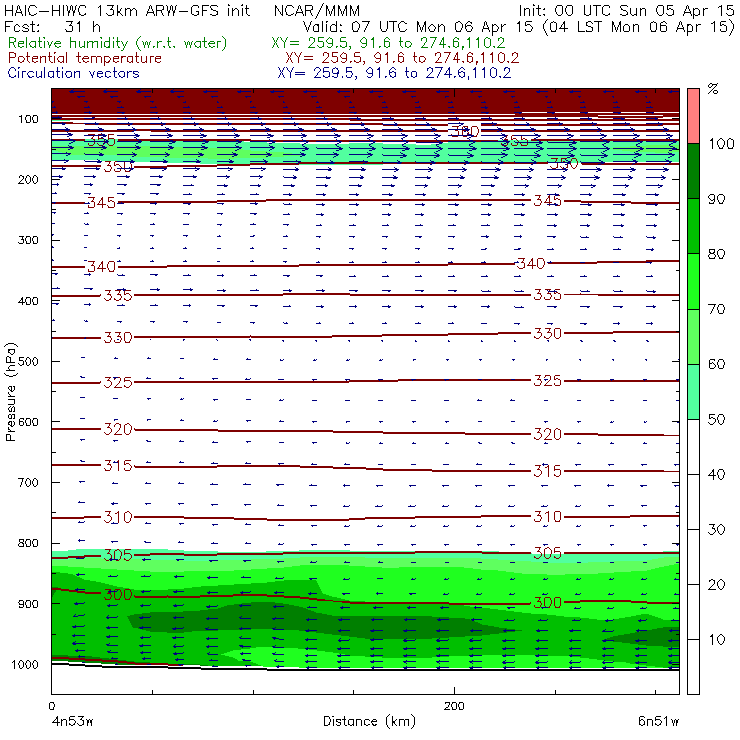The width and height of the screenshot is (740, 740).
Task: Click the colorbar "80" value label
Action: pyautogui.click(x=716, y=254)
